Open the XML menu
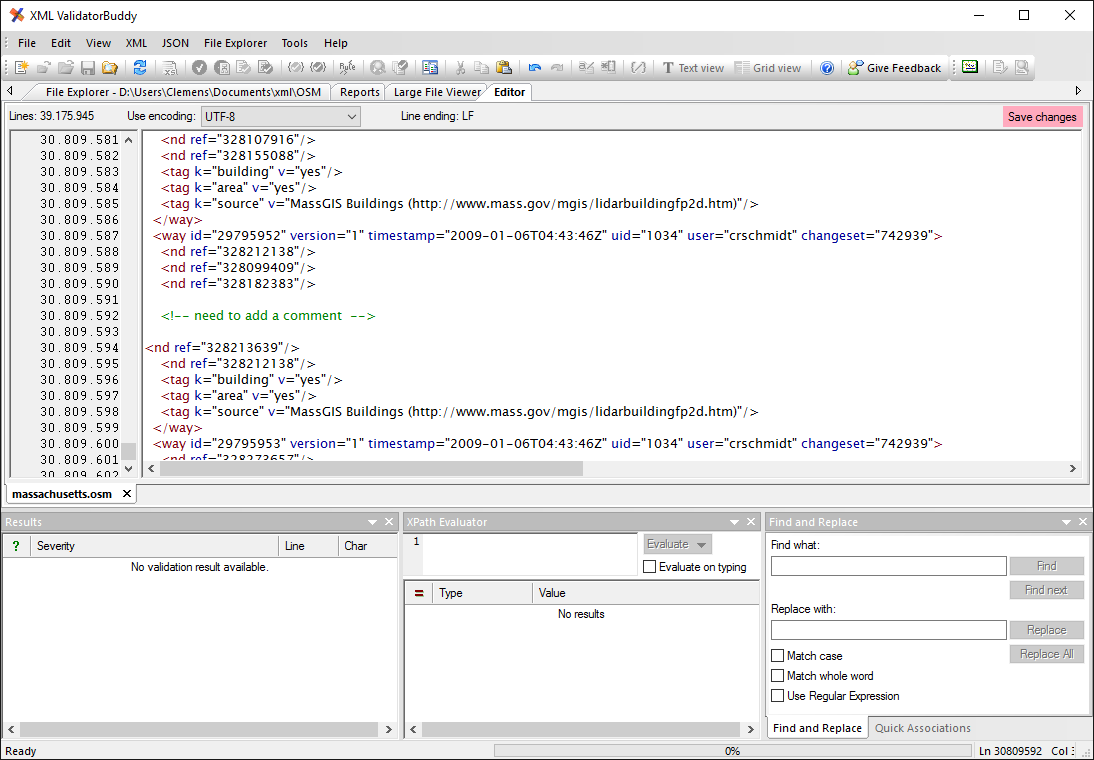The width and height of the screenshot is (1094, 760). (136, 43)
